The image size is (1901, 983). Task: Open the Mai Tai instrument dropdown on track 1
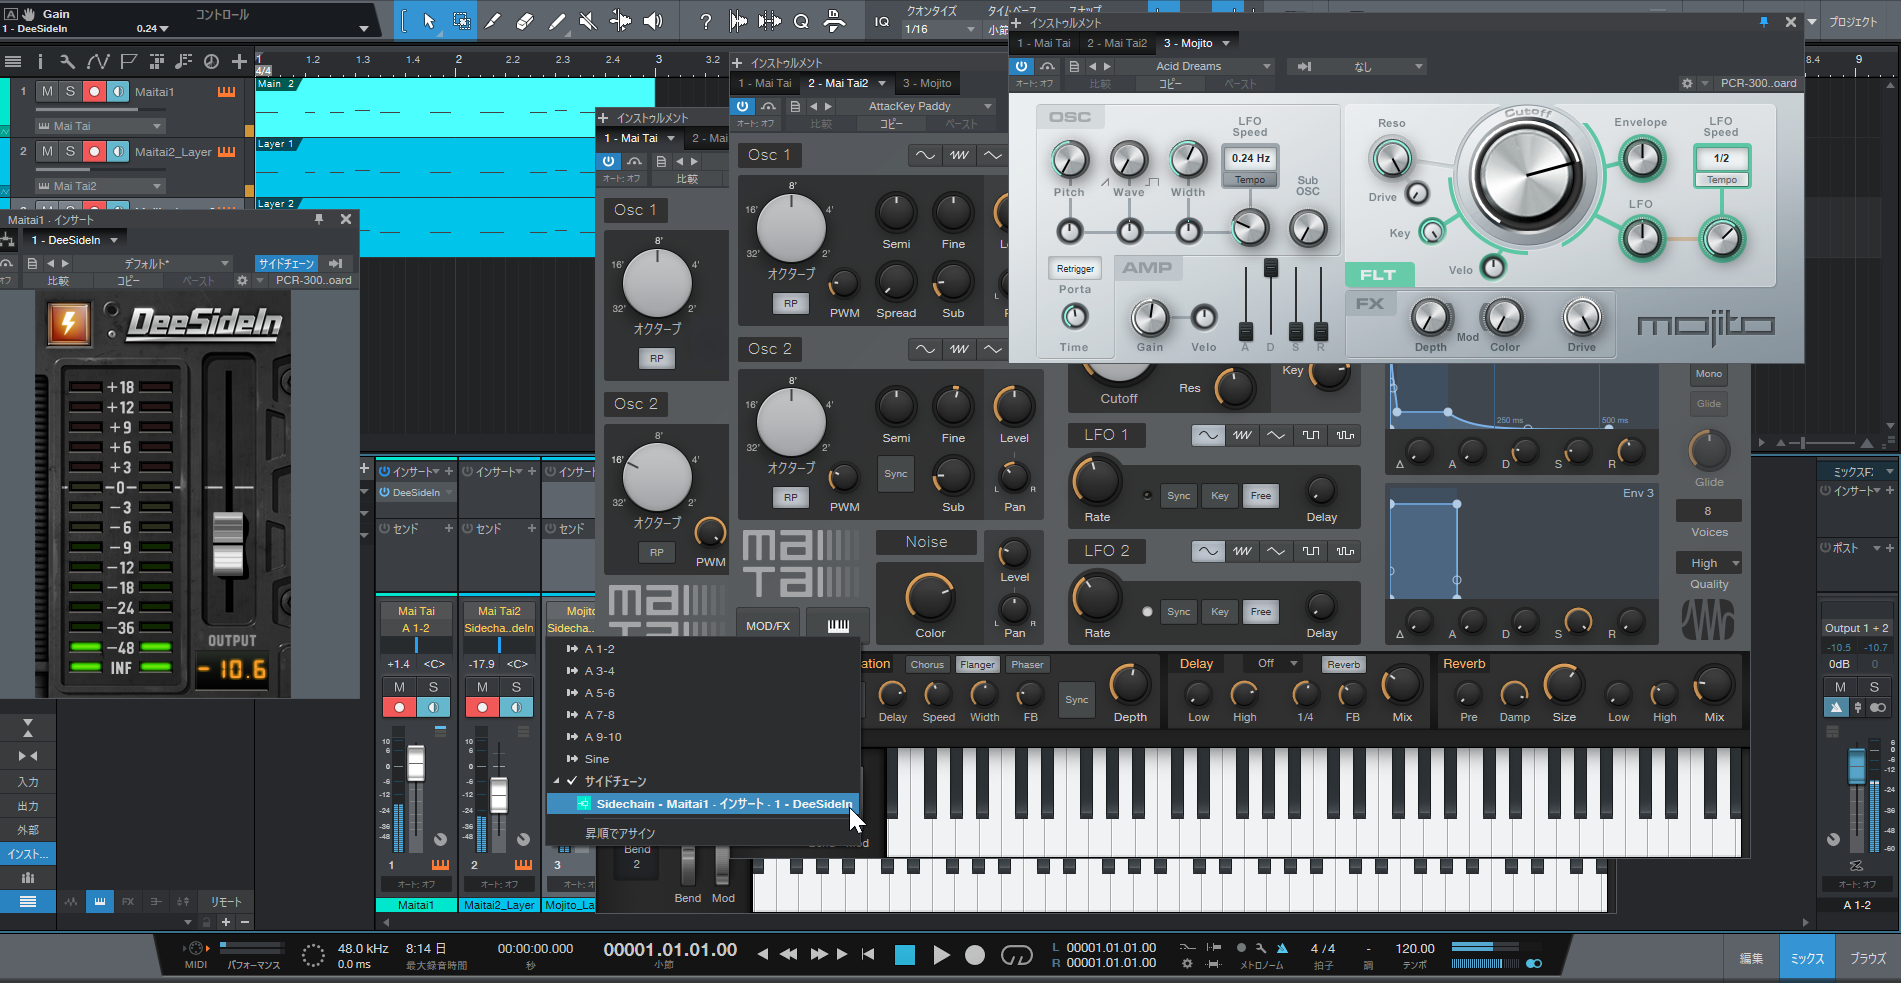99,126
